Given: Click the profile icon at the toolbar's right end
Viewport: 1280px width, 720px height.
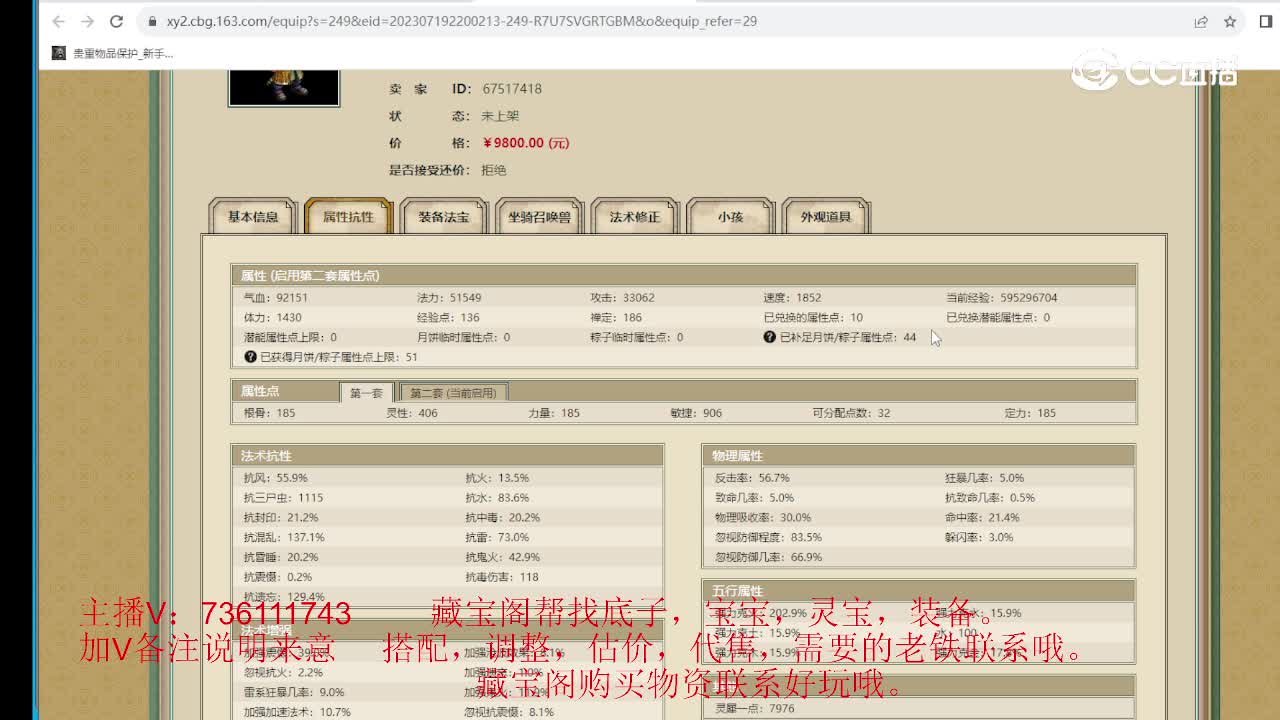Looking at the screenshot, I should point(1264,20).
